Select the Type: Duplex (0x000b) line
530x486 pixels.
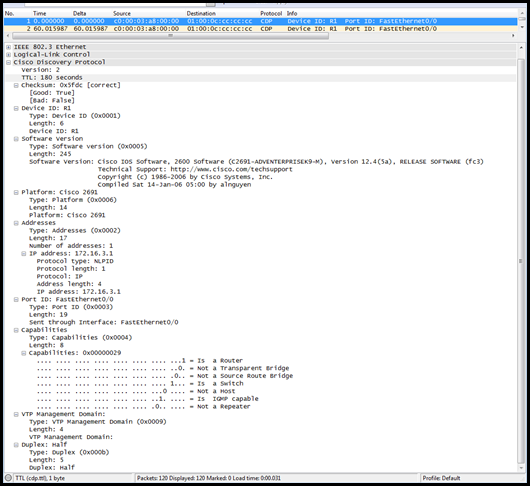(69, 453)
